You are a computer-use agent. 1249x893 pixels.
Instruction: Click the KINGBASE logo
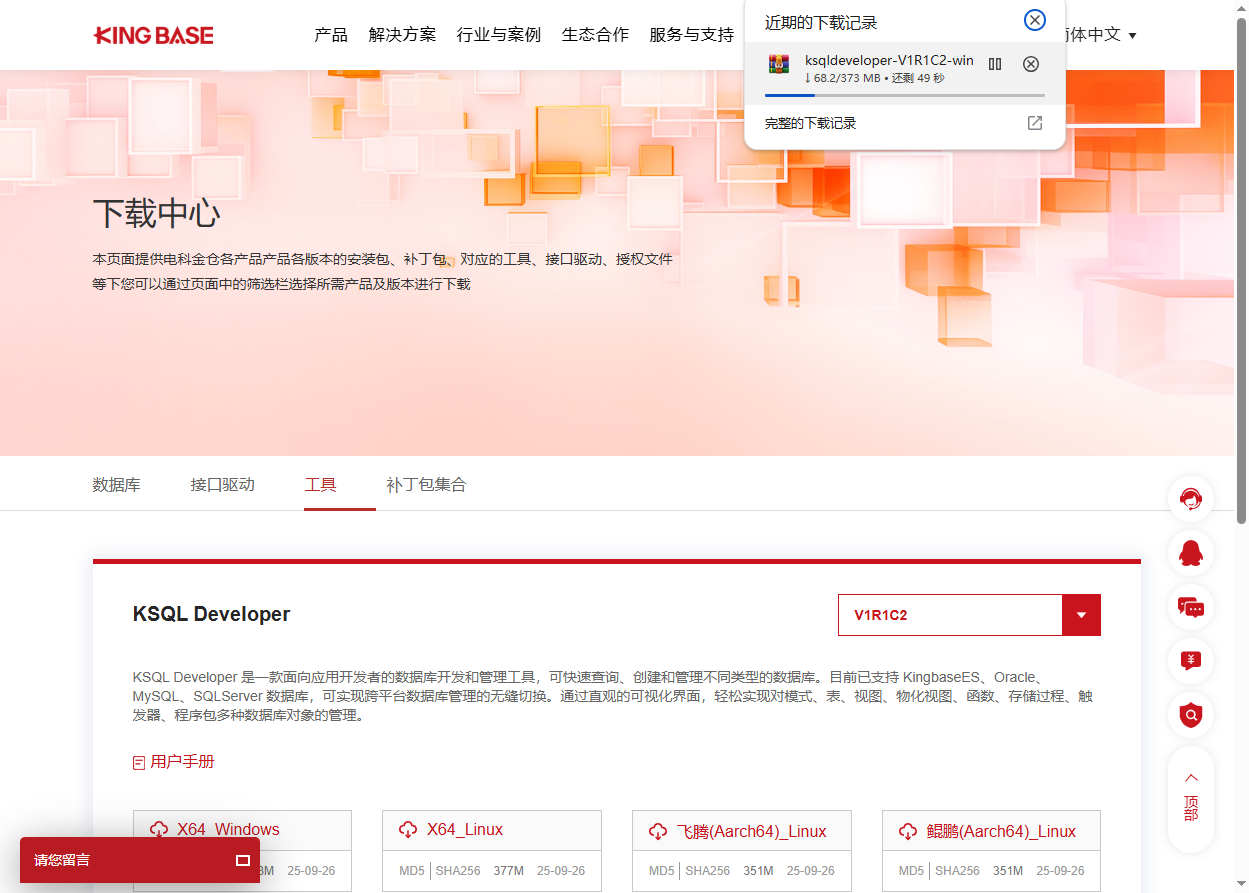coord(153,36)
